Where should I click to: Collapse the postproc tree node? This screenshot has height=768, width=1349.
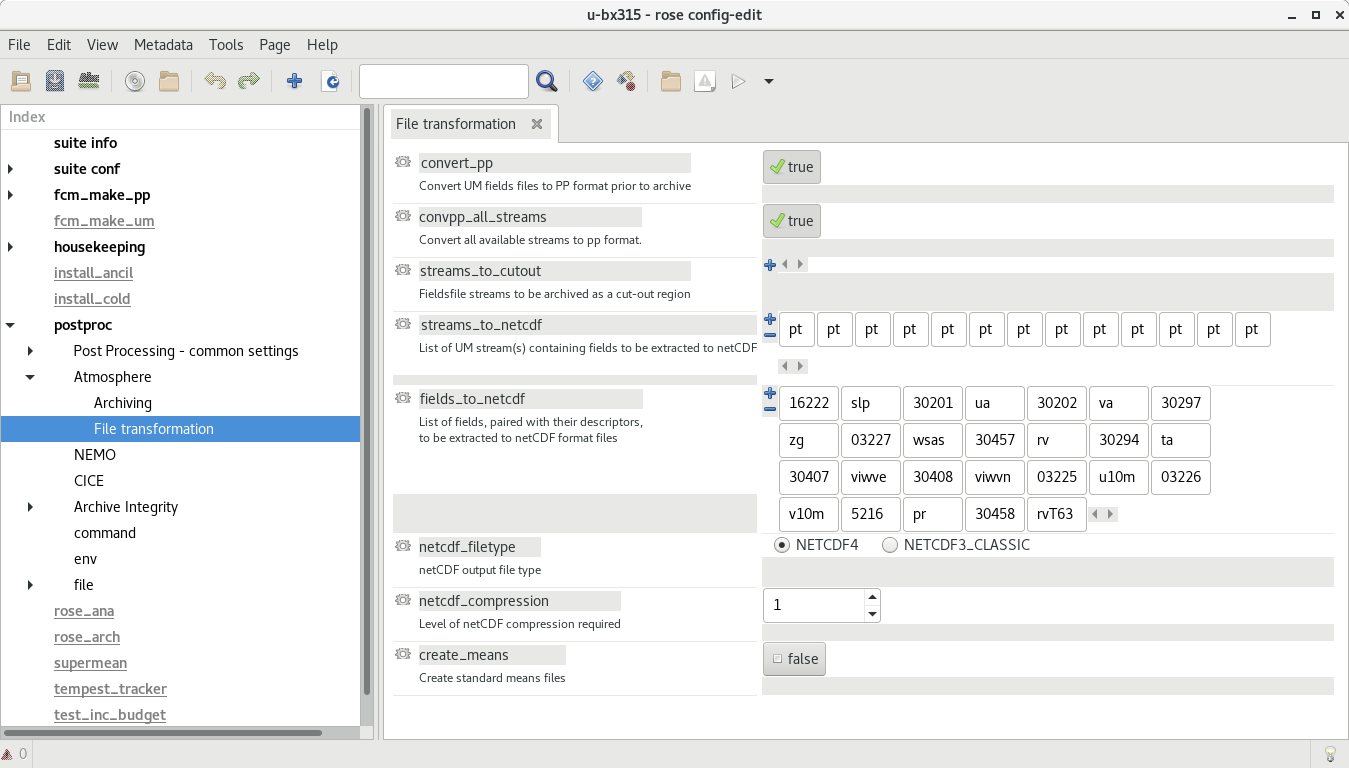coord(11,325)
